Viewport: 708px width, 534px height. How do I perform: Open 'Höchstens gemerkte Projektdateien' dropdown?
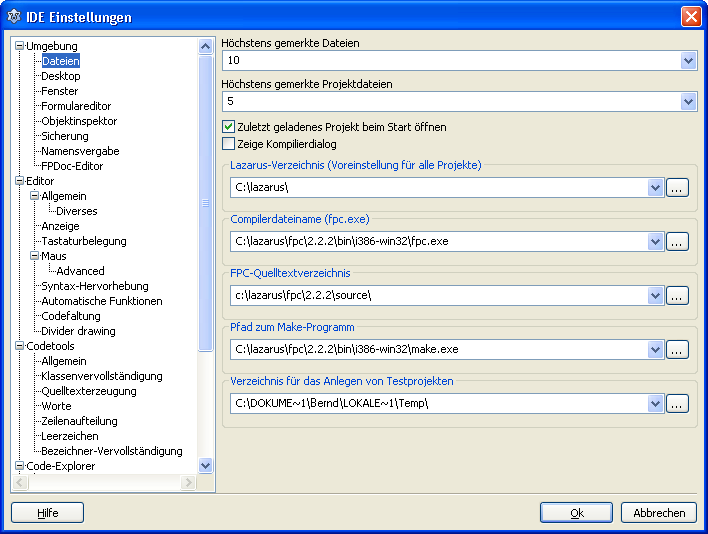coord(687,101)
